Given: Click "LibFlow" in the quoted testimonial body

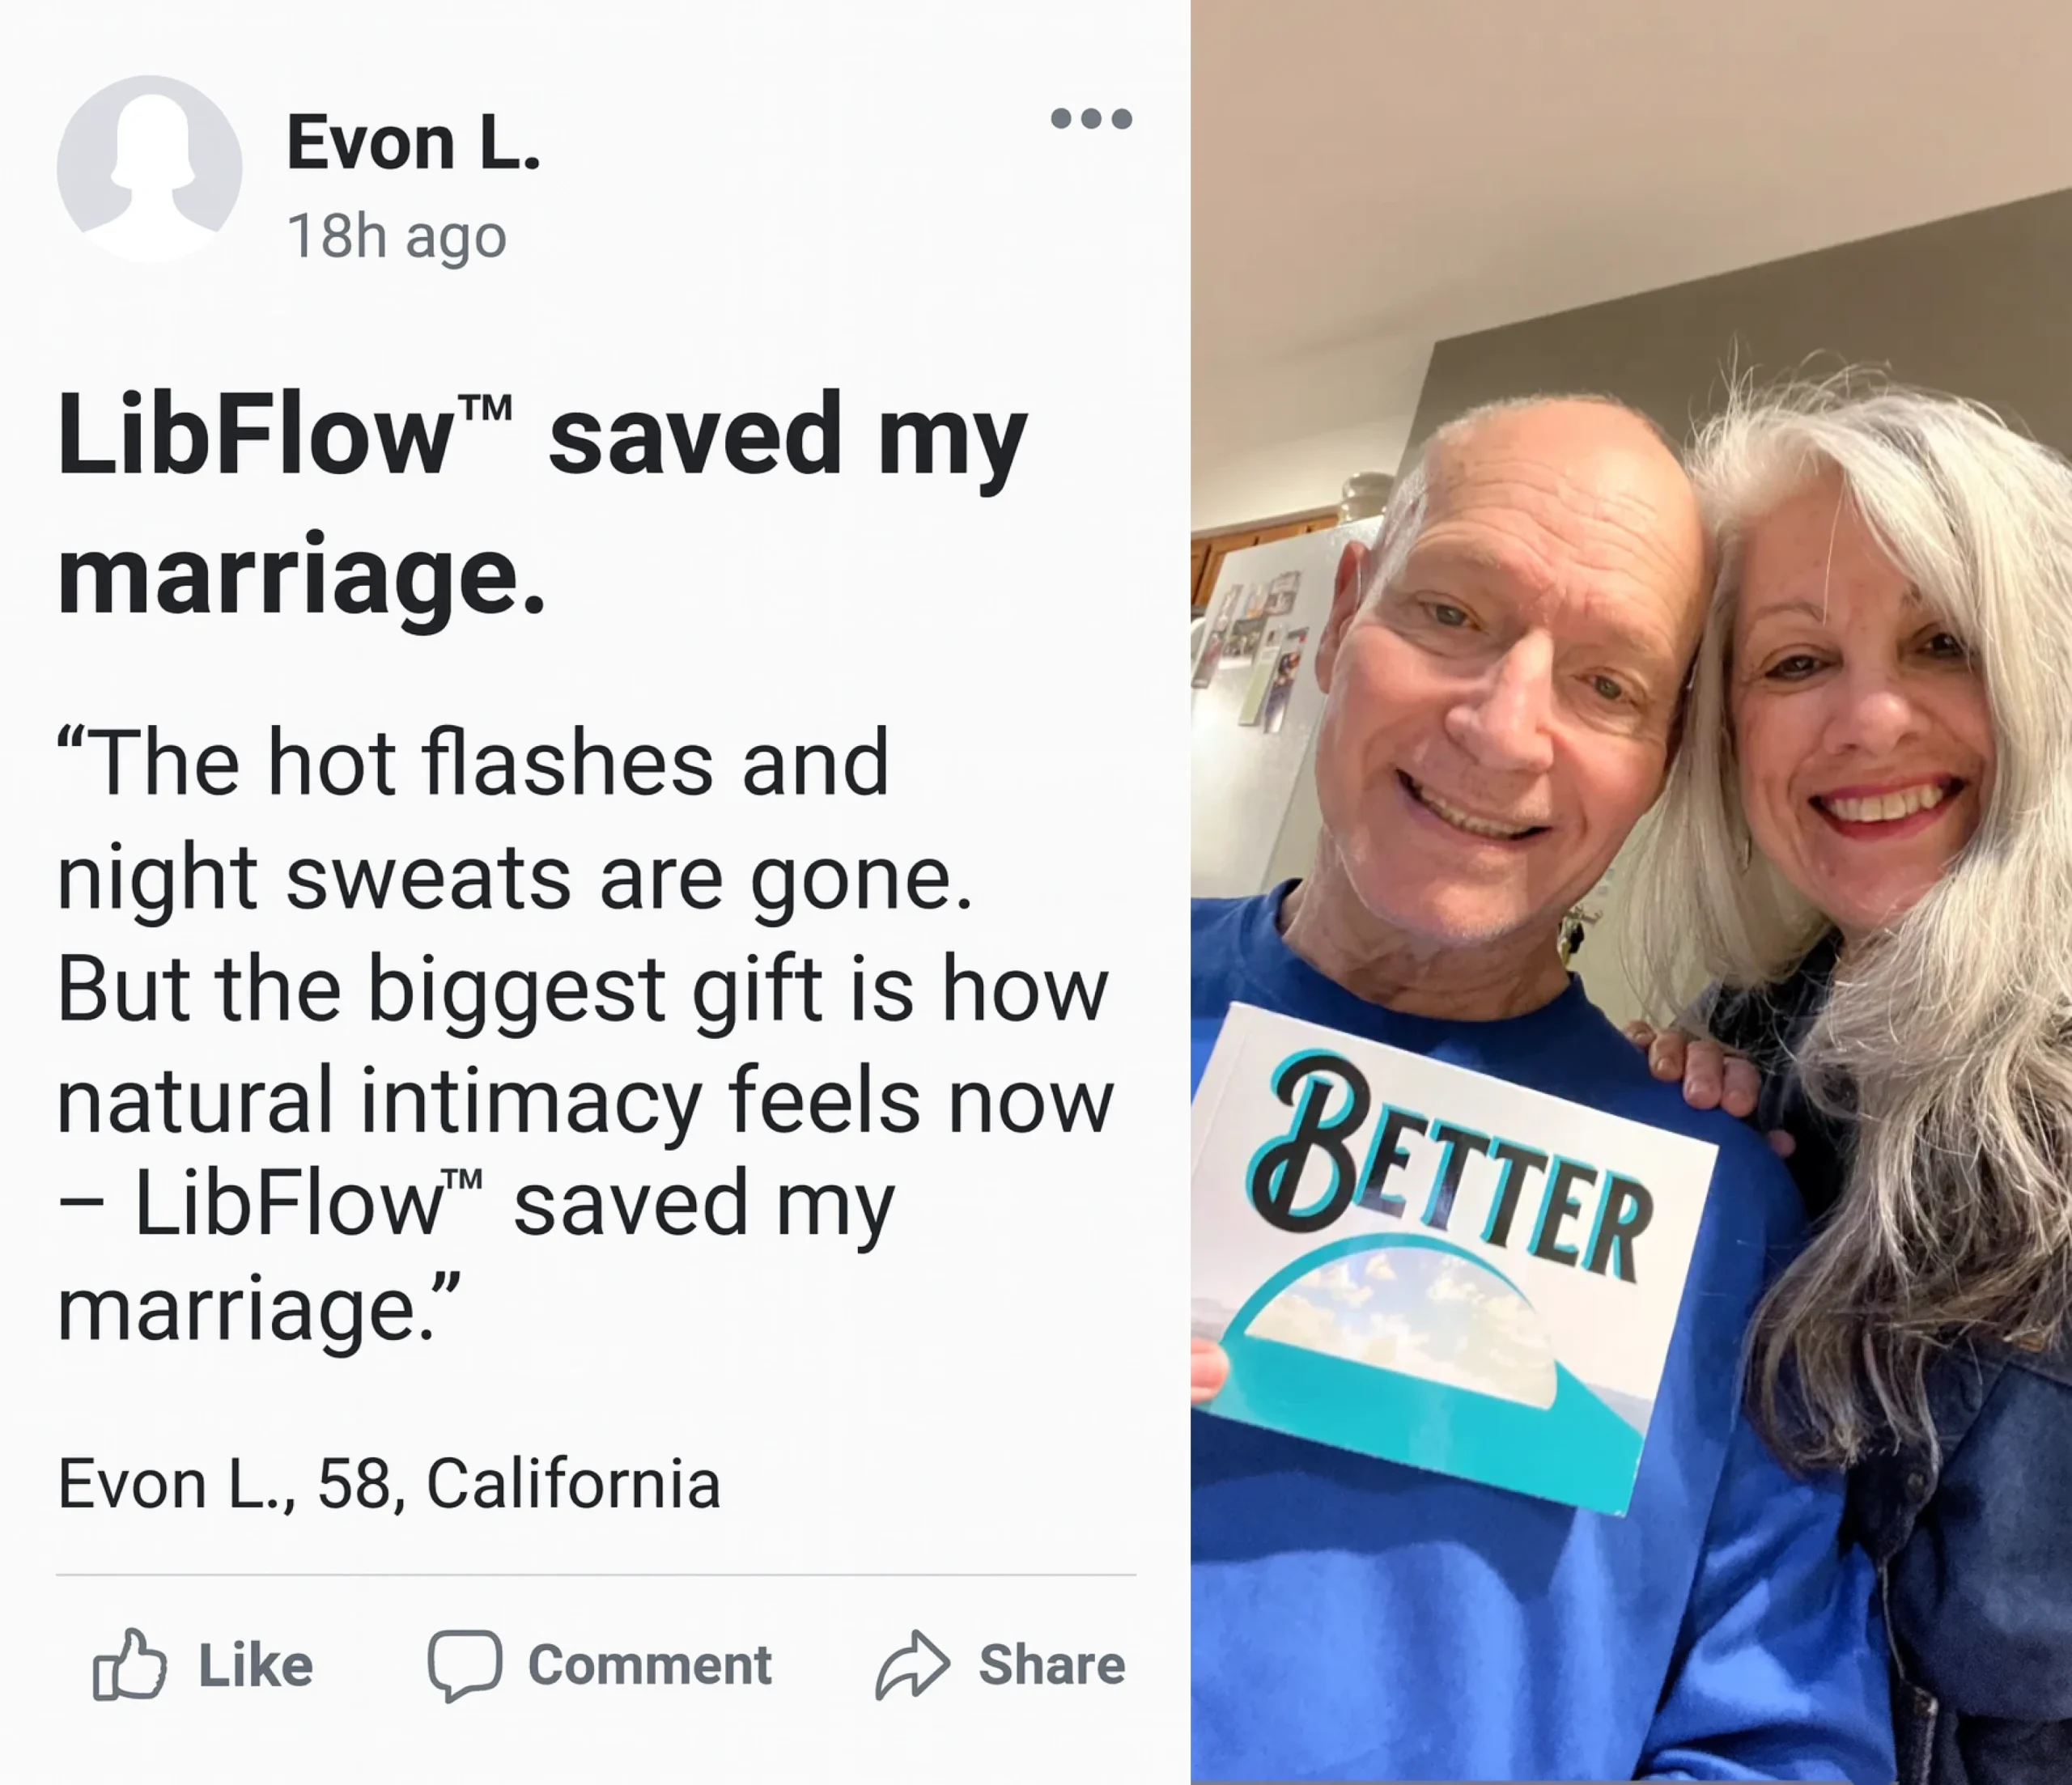Looking at the screenshot, I should (x=288, y=1202).
